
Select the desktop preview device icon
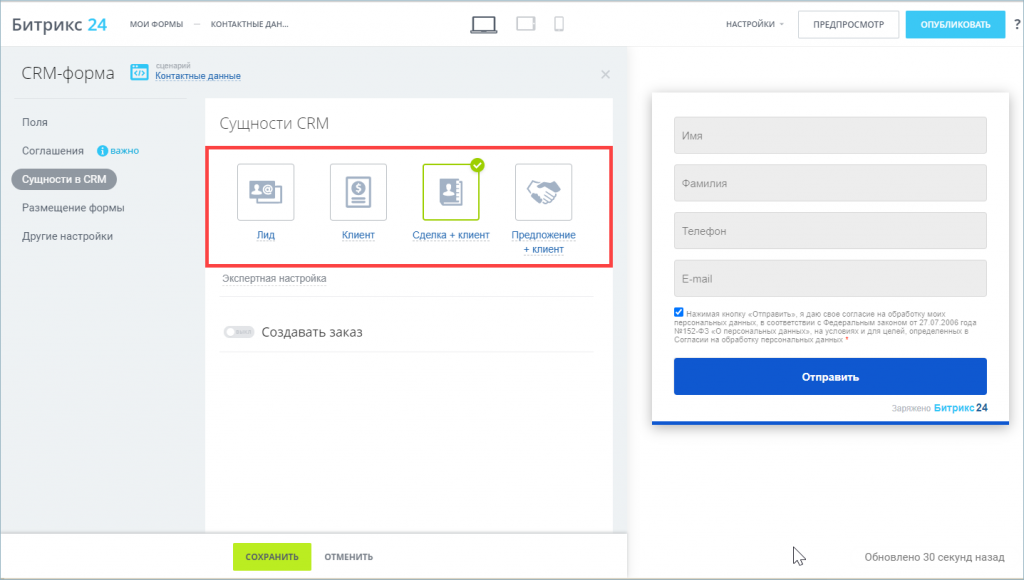click(483, 24)
